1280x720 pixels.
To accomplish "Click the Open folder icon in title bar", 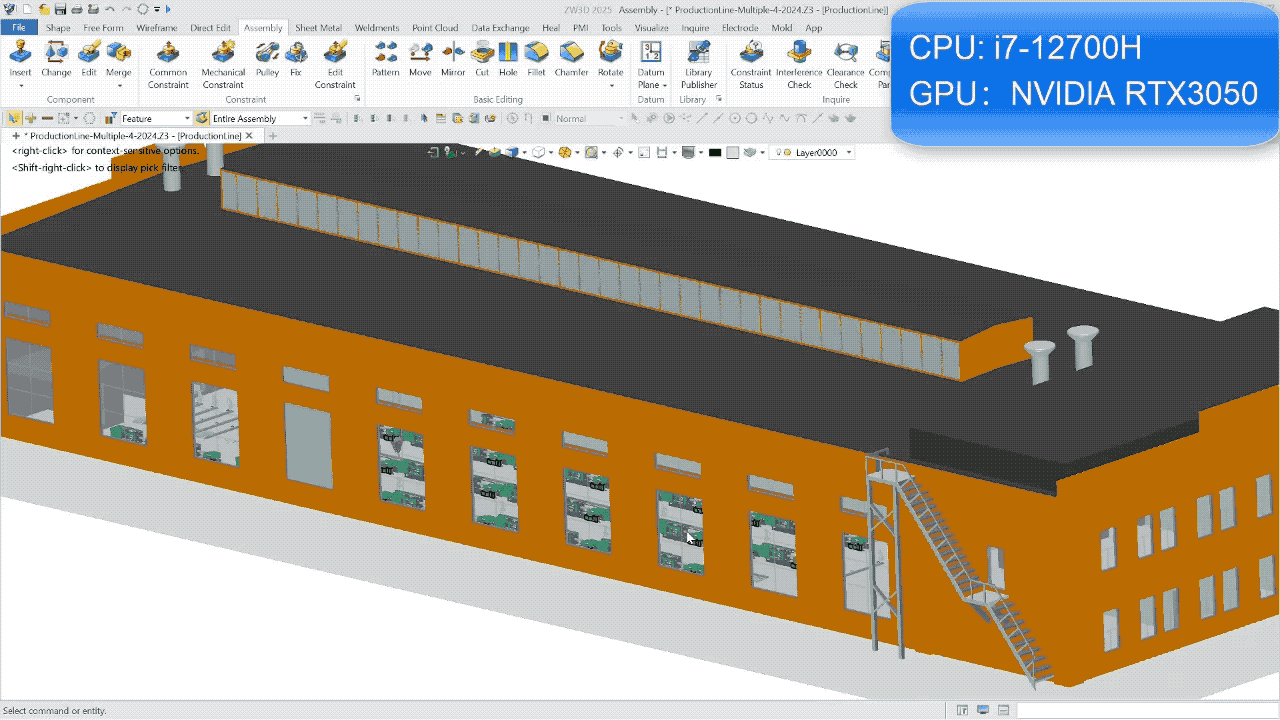I will 44,9.
